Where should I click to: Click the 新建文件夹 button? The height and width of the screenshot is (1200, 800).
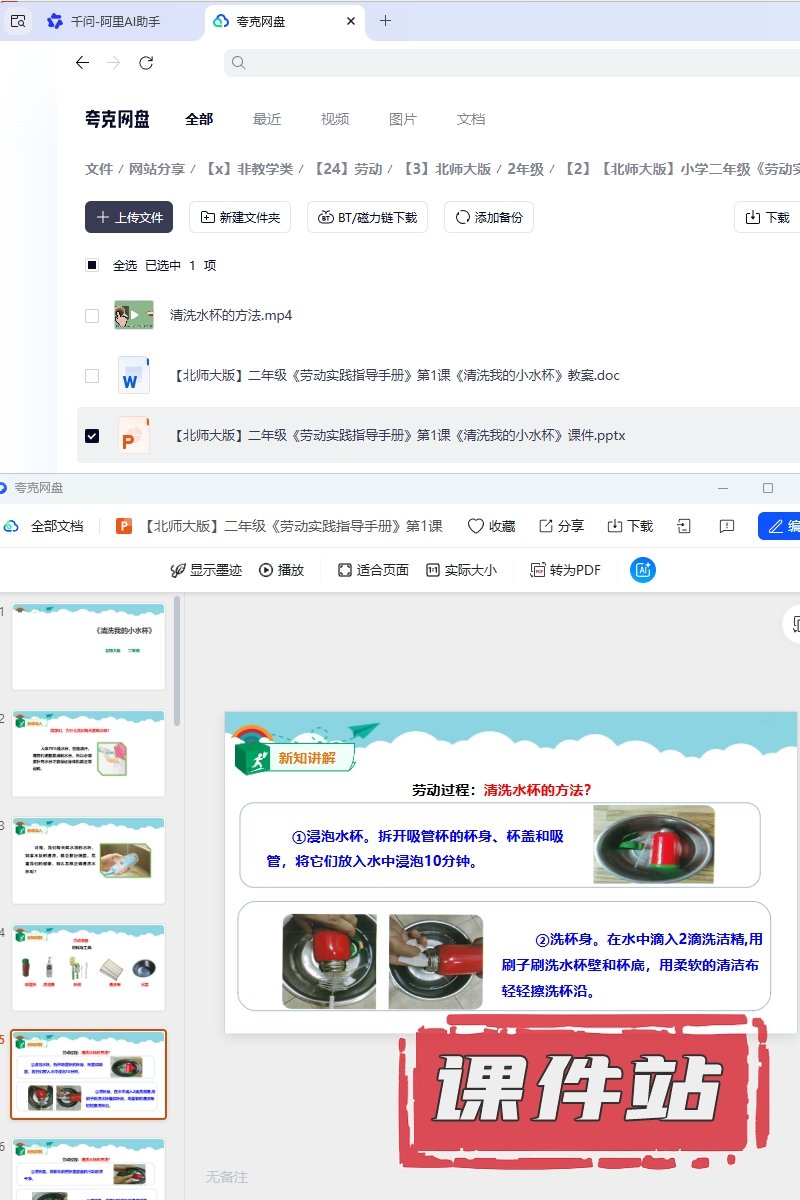[x=240, y=217]
